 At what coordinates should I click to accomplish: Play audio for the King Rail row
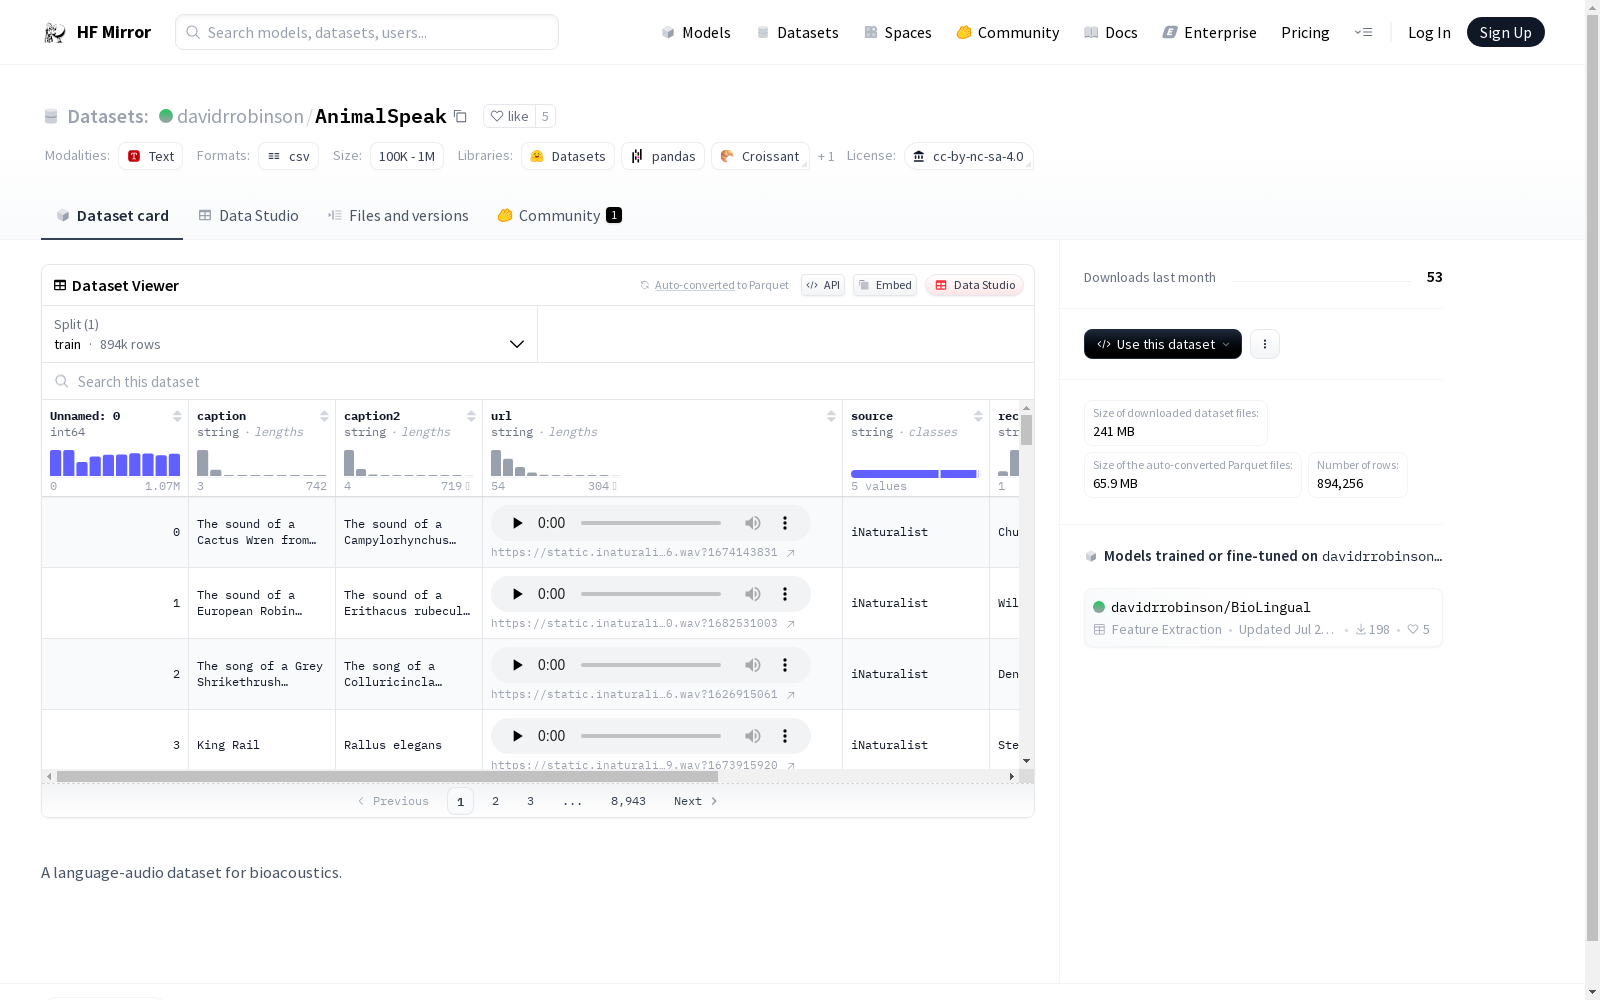pos(517,736)
